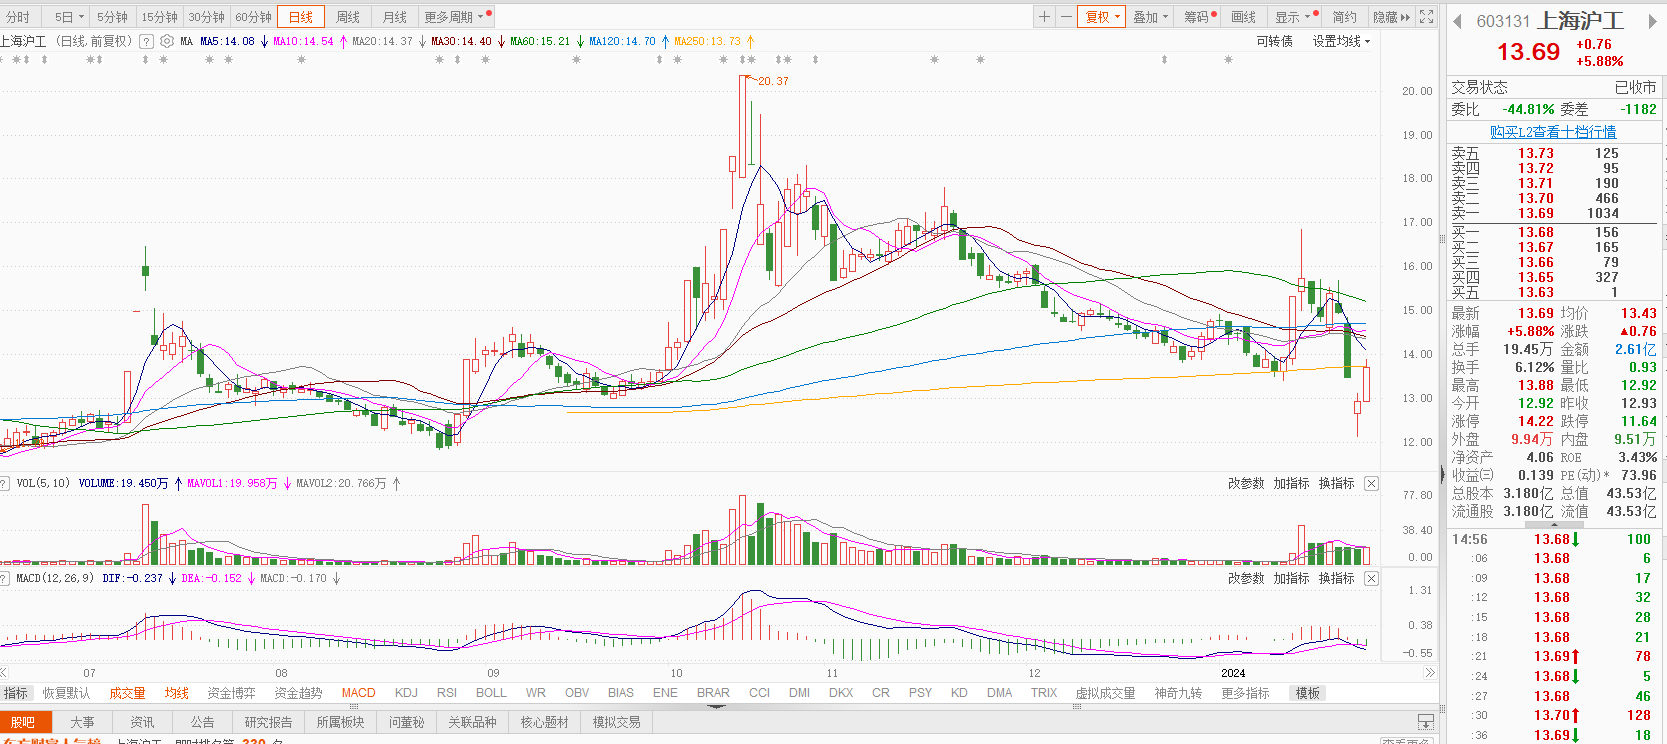Open the 大事 tab

[82, 722]
